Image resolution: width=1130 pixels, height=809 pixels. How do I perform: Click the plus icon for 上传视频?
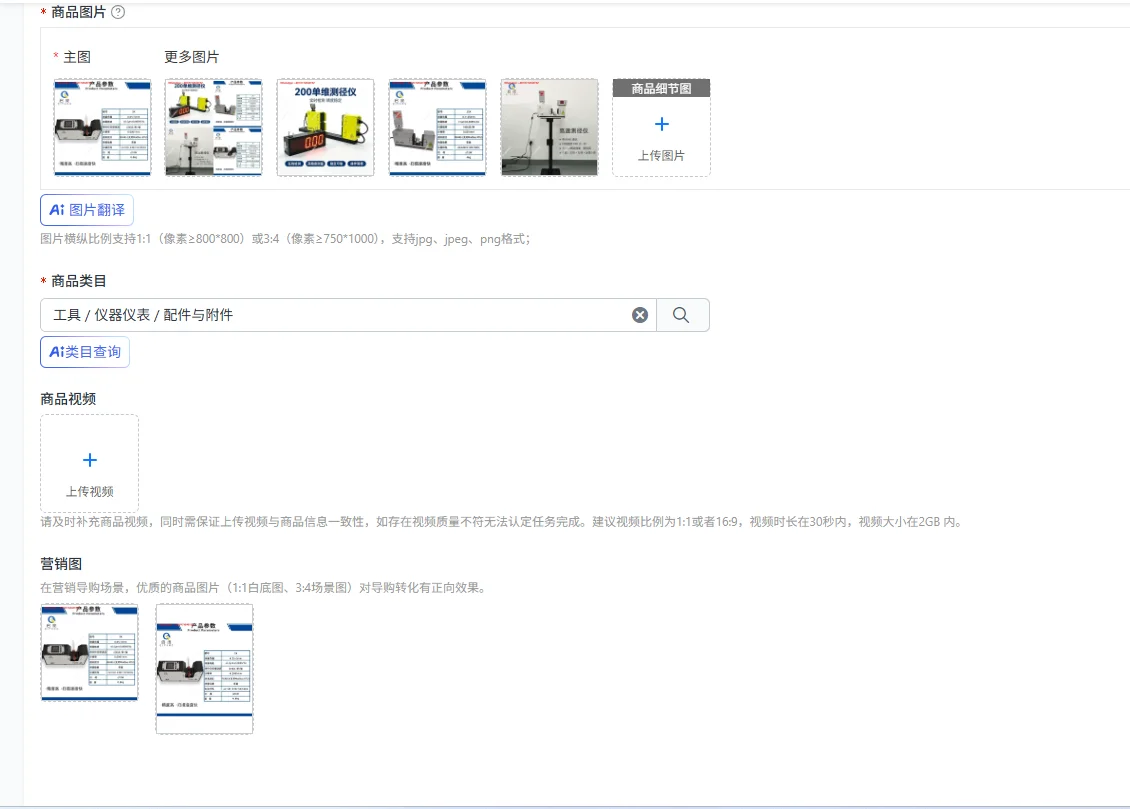click(89, 460)
